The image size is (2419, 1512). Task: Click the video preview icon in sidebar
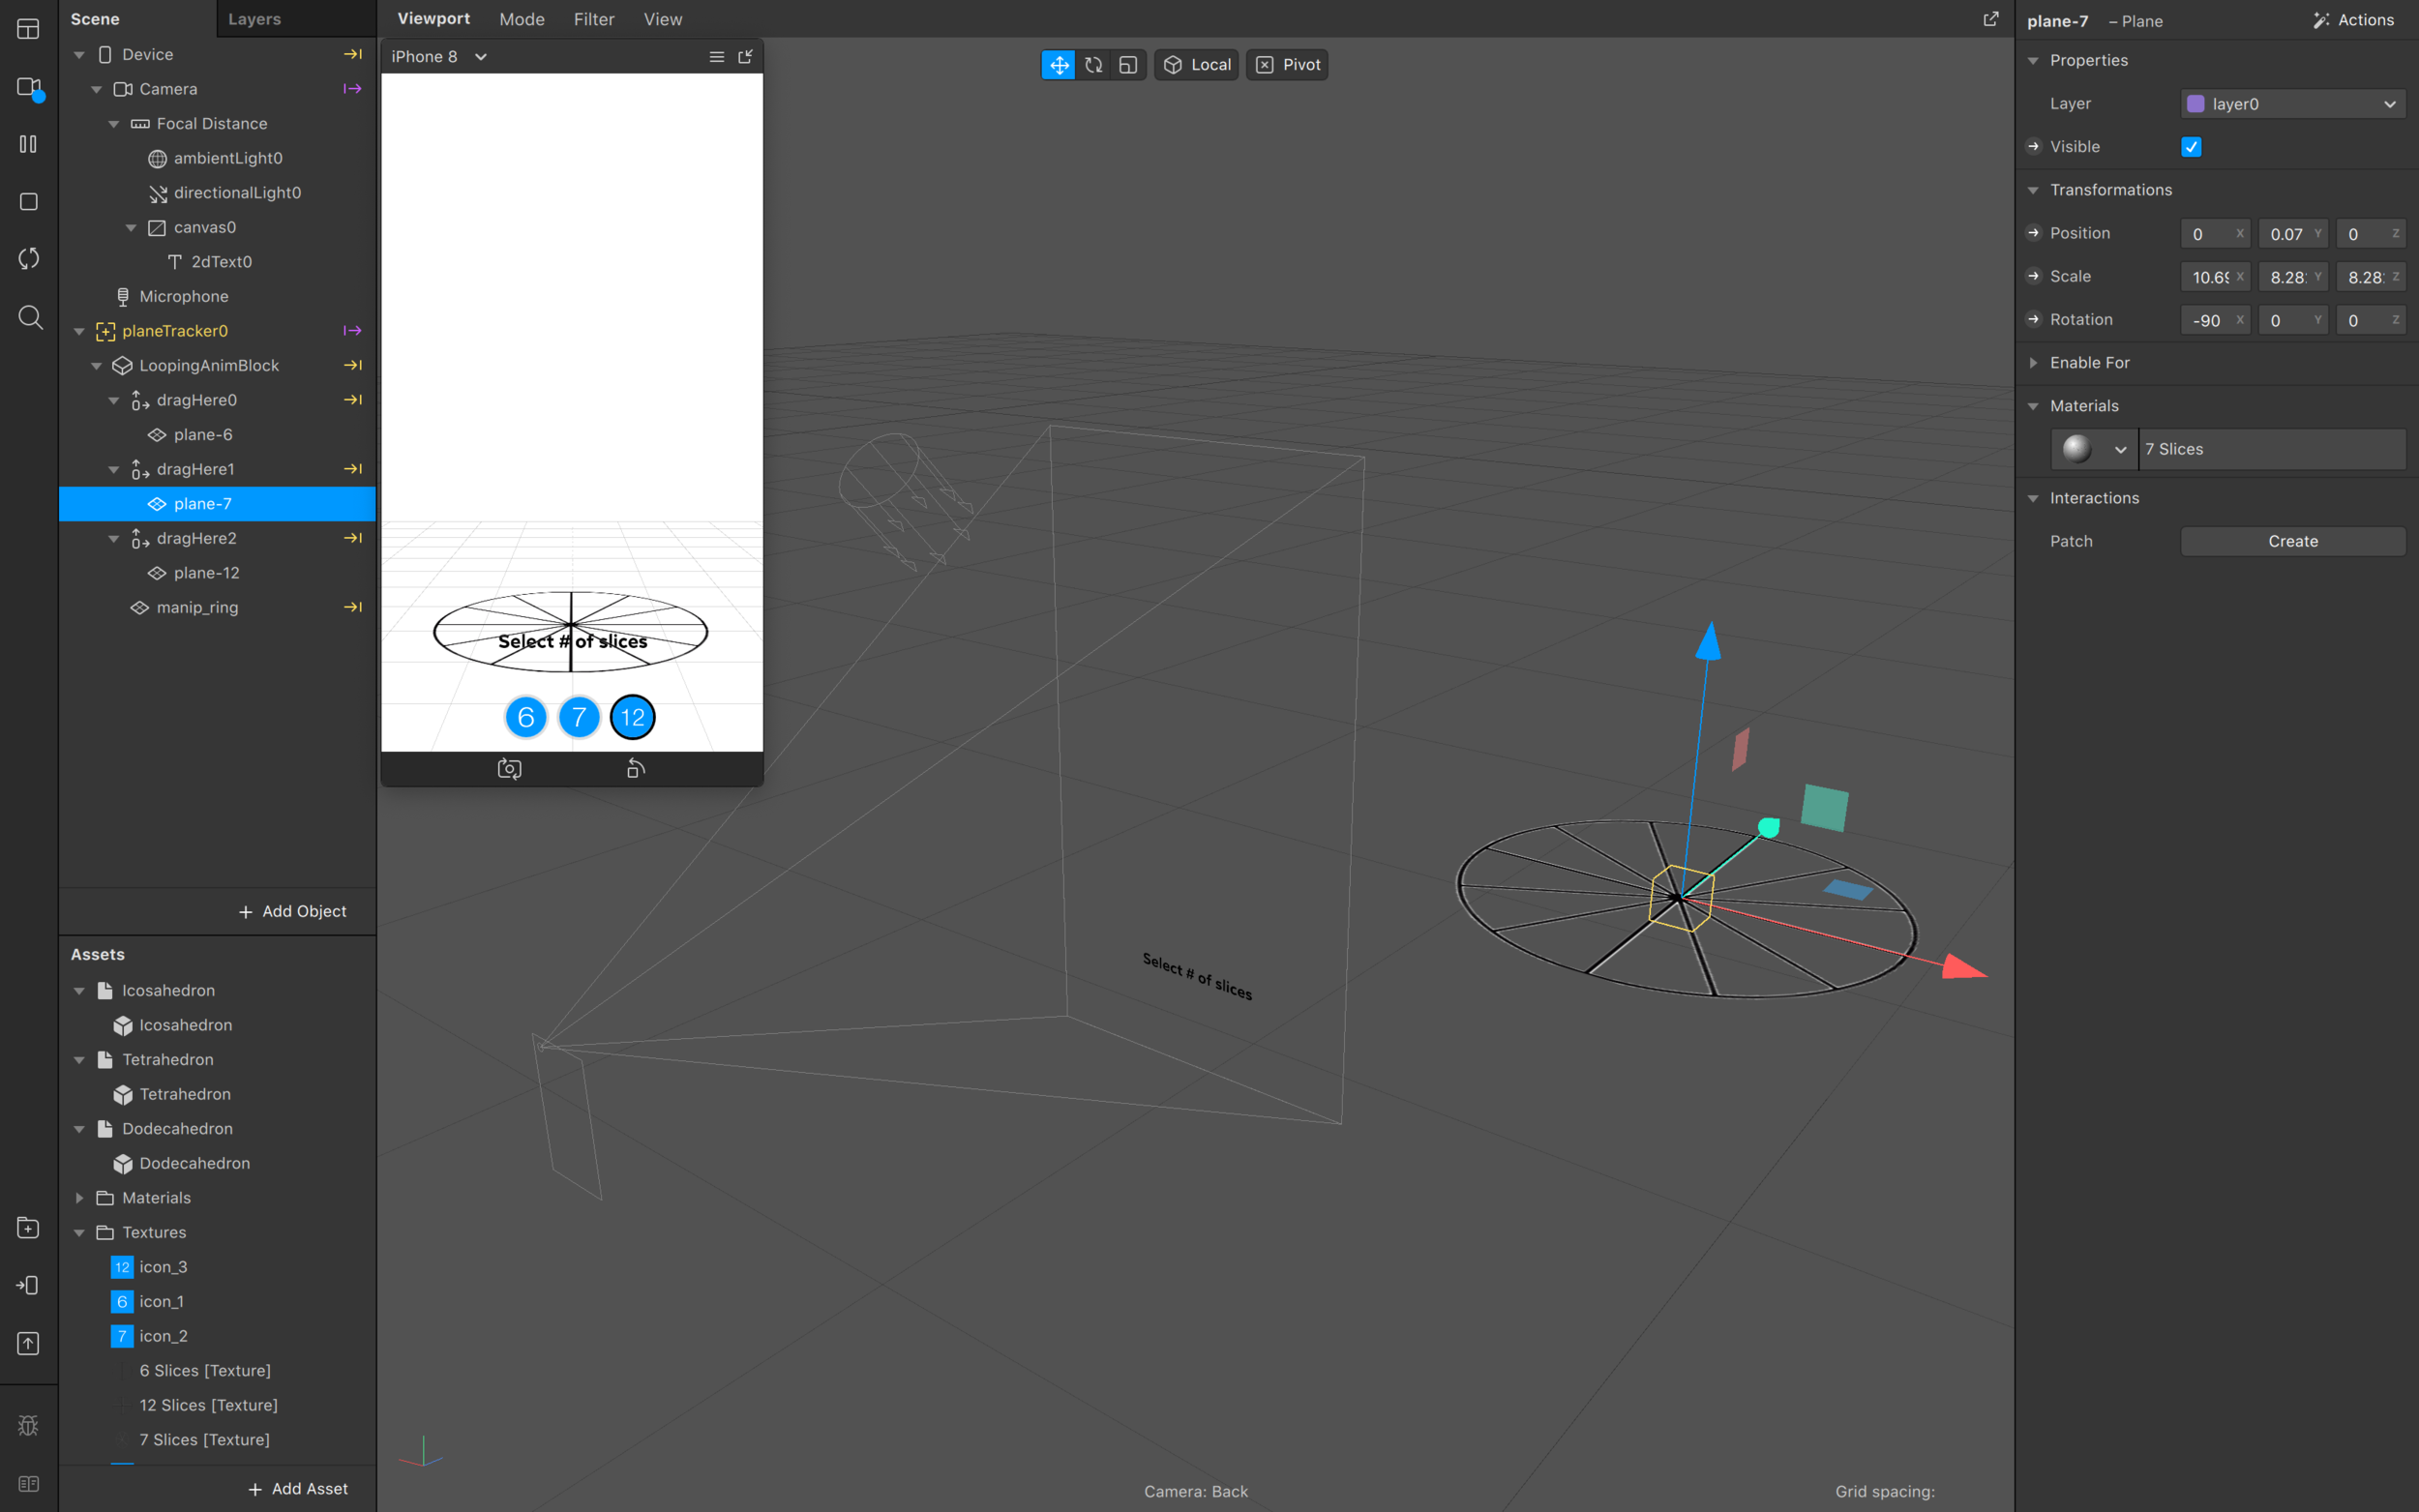click(x=29, y=87)
